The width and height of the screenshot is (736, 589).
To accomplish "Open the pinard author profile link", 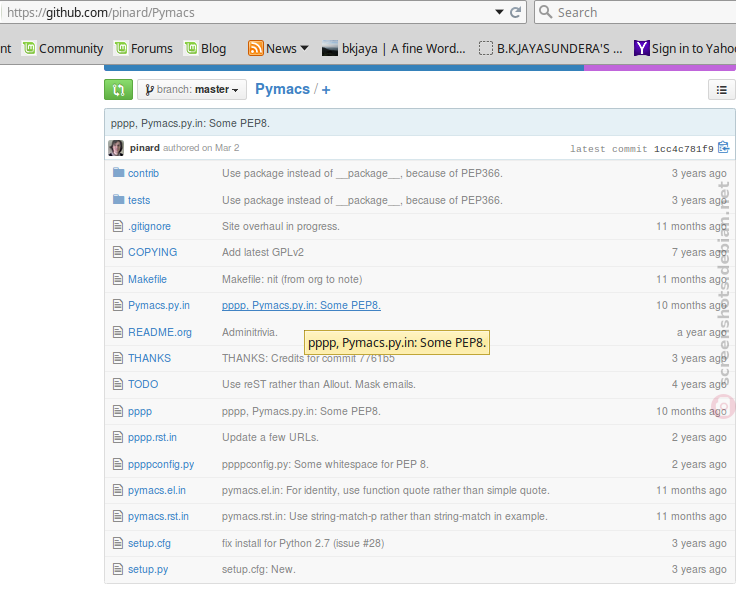I will (x=145, y=148).
